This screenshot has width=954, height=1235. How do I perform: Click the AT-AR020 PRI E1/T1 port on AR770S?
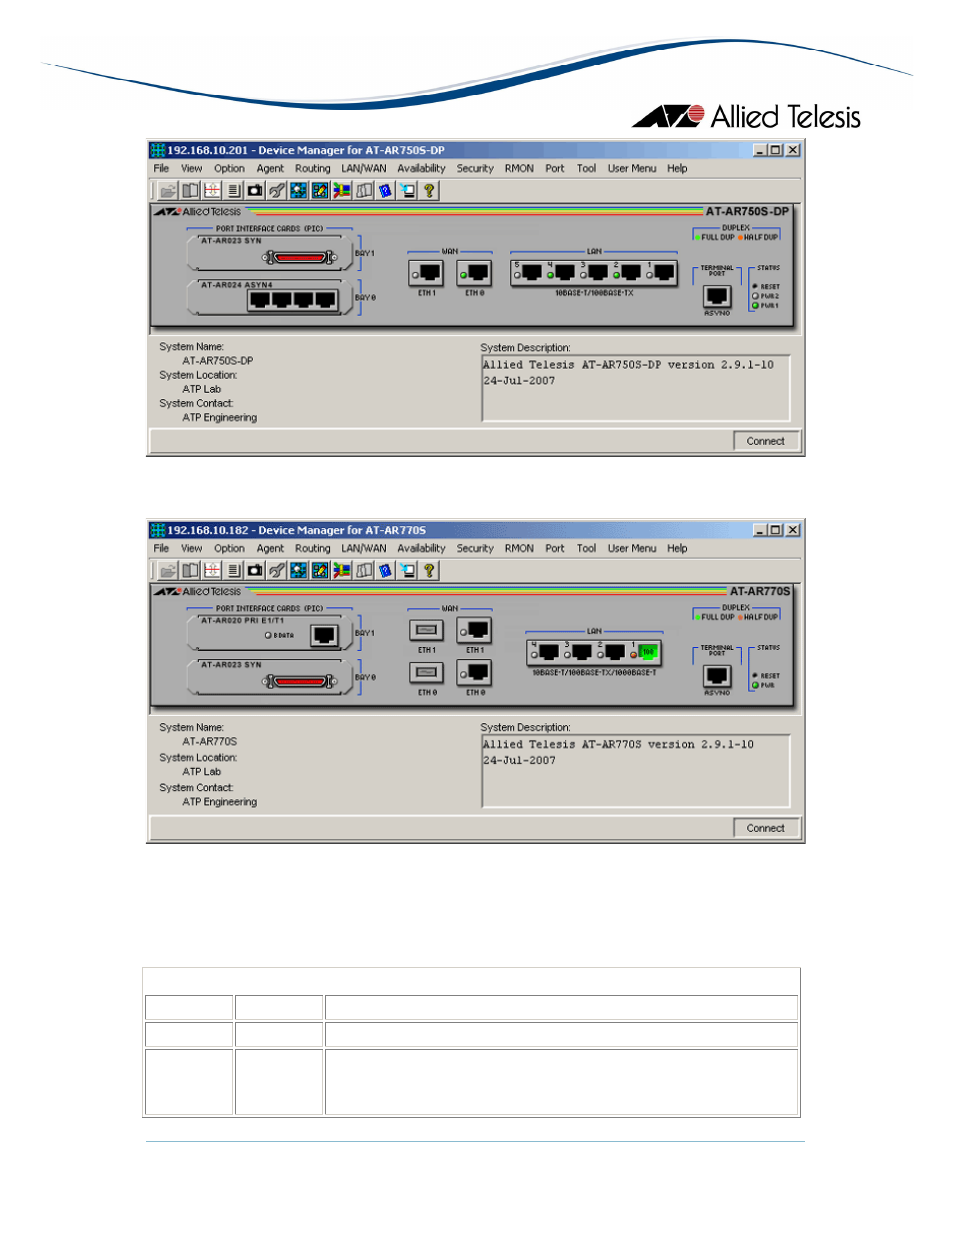tap(324, 635)
